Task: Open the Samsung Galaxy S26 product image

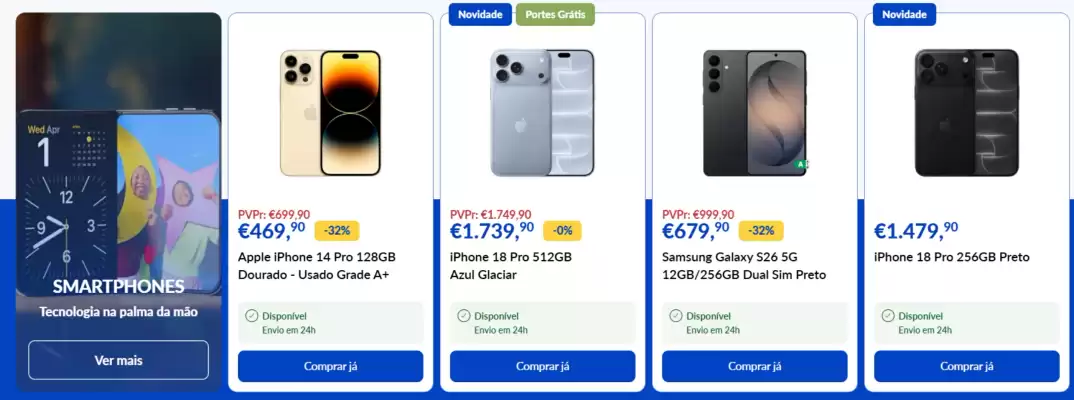Action: tap(755, 113)
